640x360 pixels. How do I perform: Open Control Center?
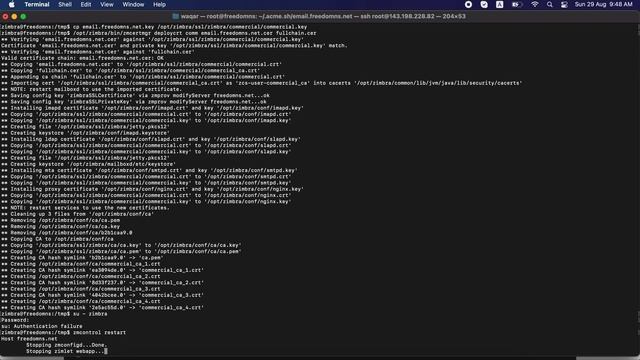point(564,4)
